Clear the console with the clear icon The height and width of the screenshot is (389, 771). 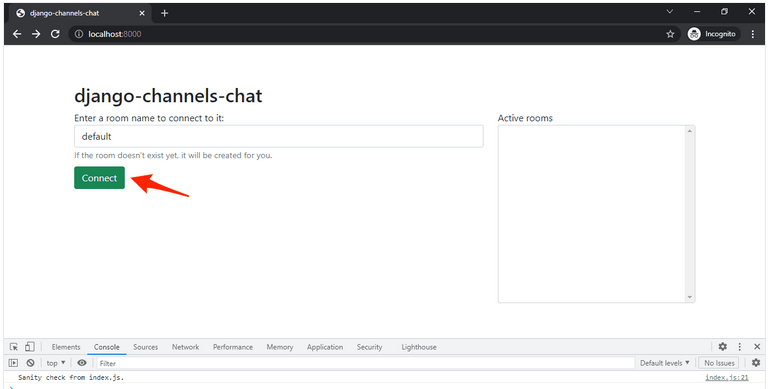coord(30,363)
